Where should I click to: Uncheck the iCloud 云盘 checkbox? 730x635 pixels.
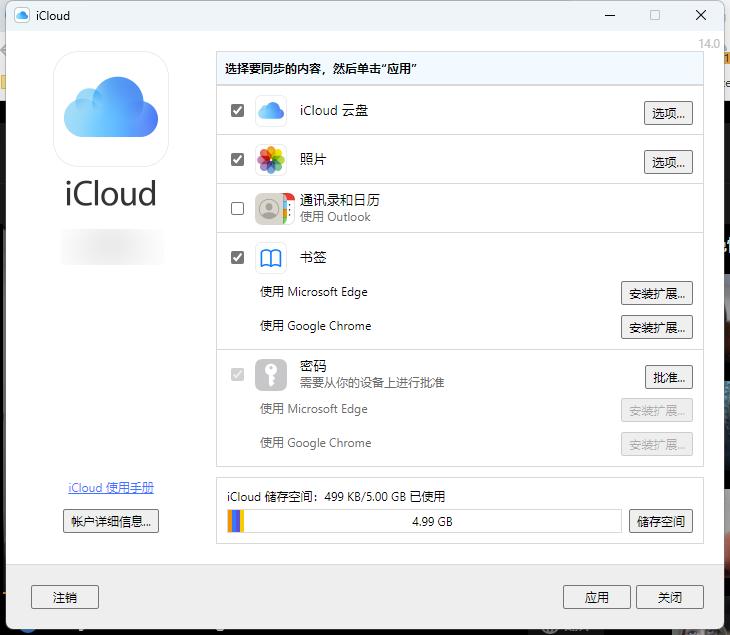tap(237, 111)
